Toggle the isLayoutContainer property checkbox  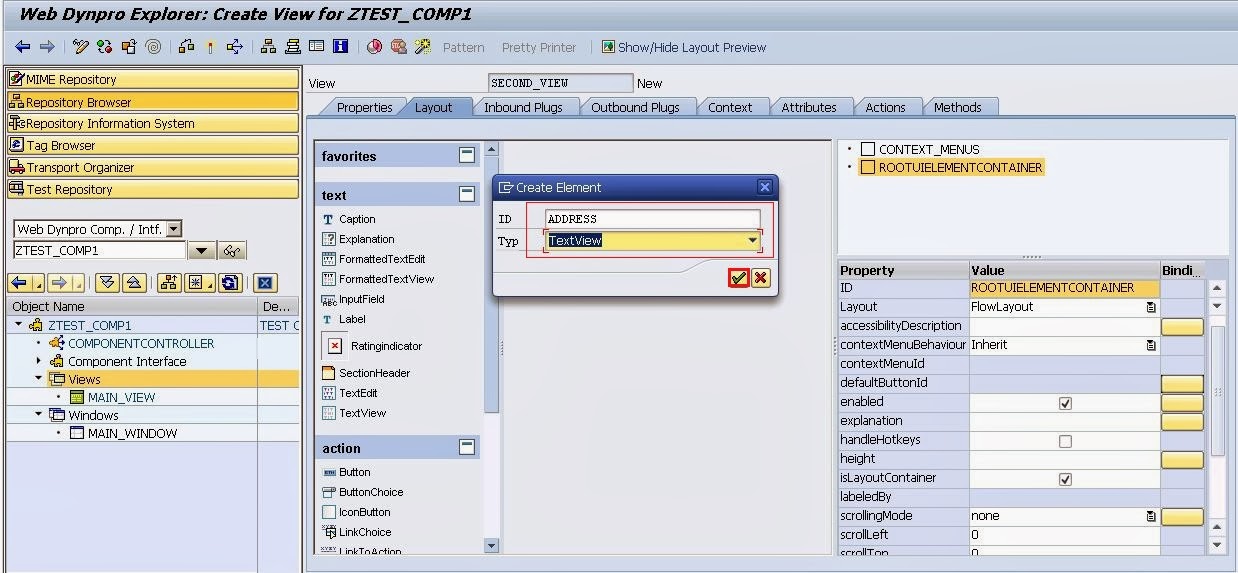tap(1065, 479)
